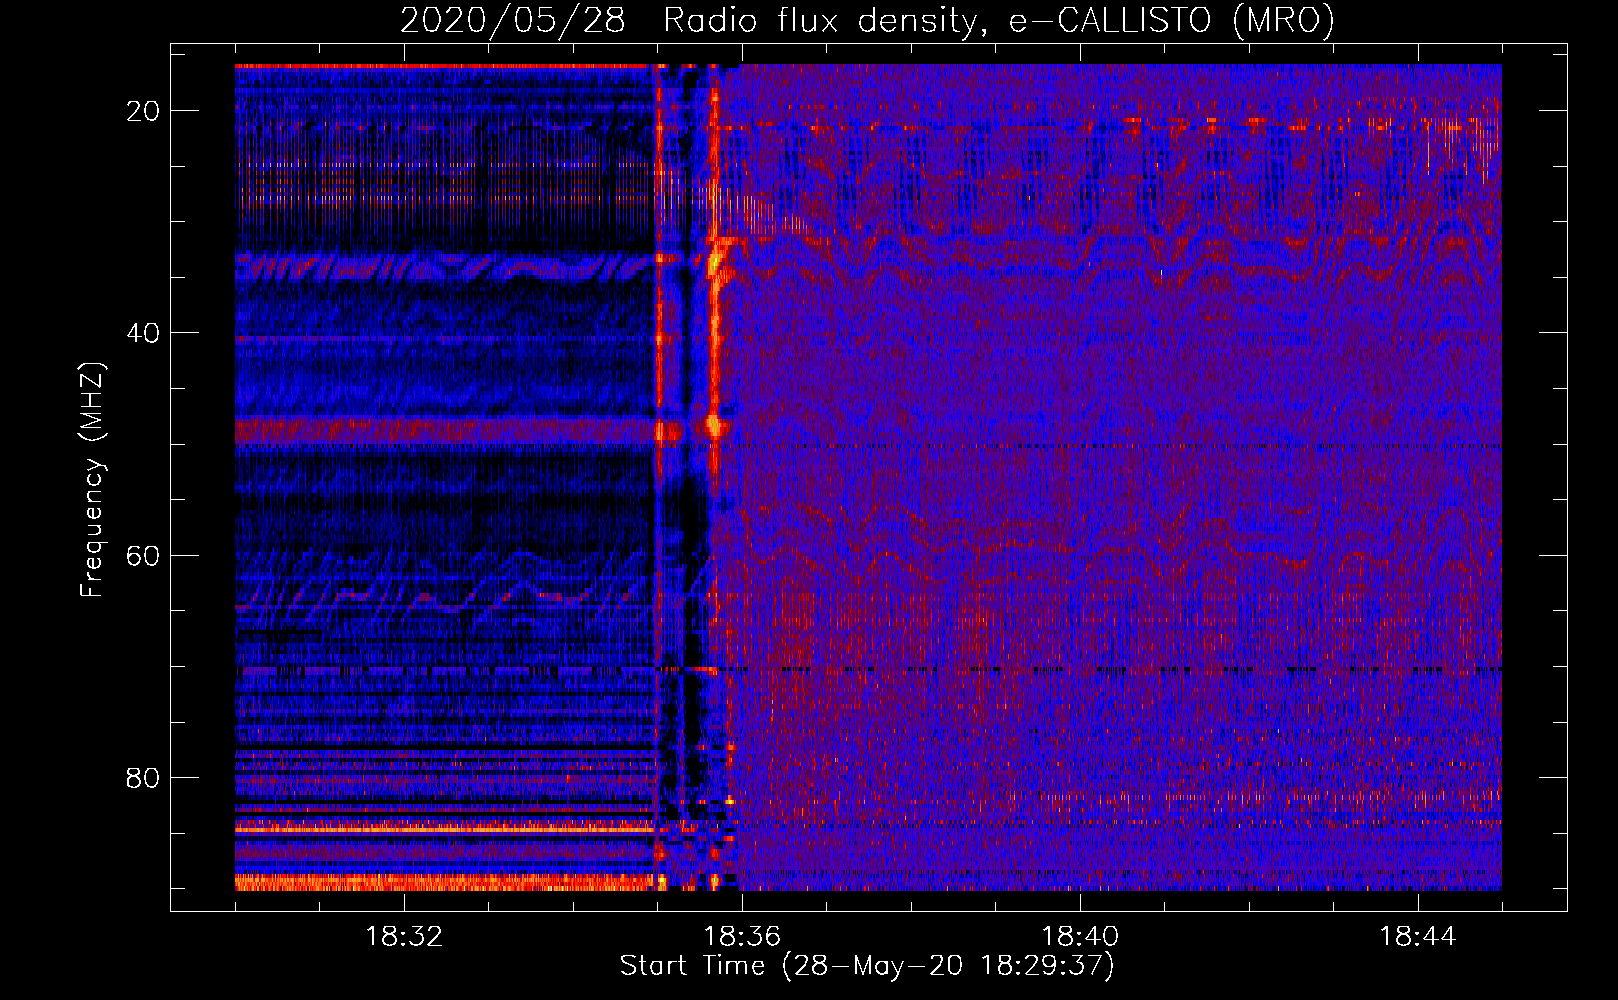The height and width of the screenshot is (1000, 1618).
Task: Click the 40 frequency tick label
Action: (x=144, y=333)
